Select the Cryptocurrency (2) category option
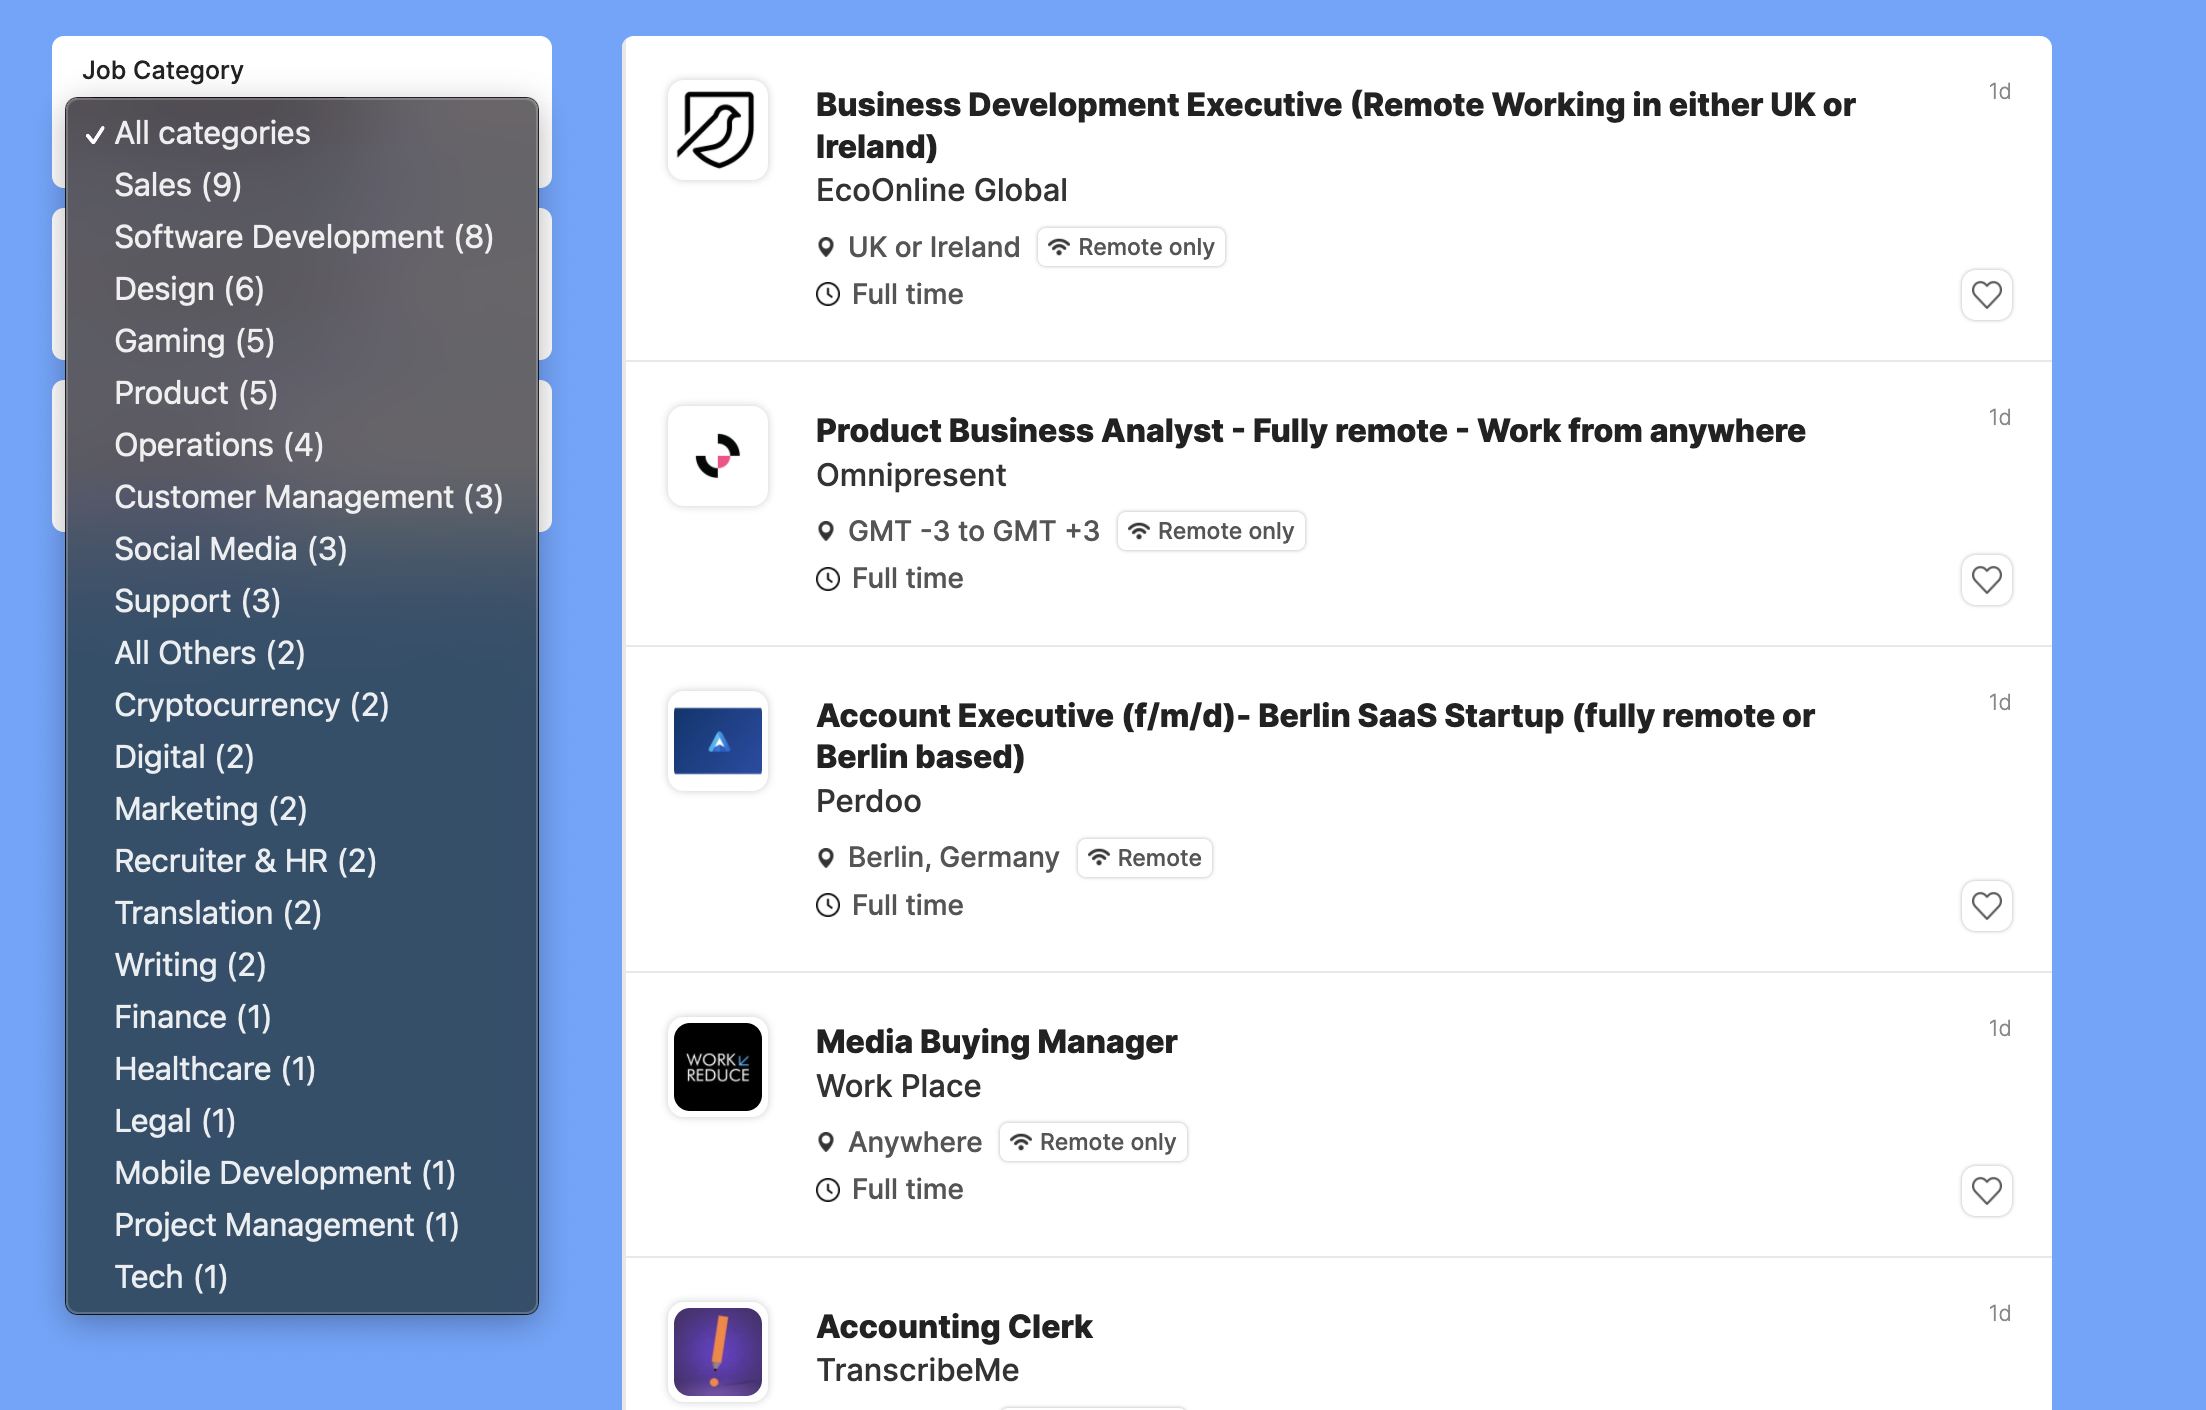The height and width of the screenshot is (1410, 2206). (251, 705)
